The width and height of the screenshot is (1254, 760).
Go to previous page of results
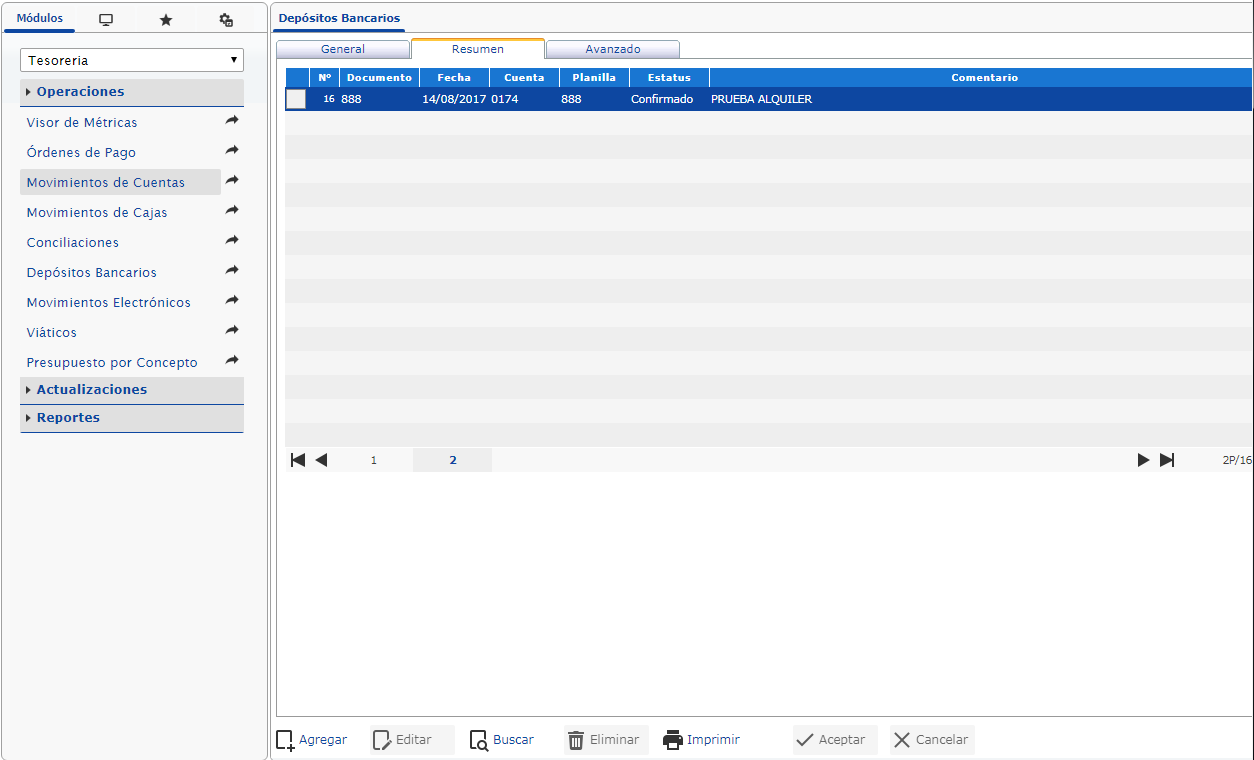tap(321, 460)
